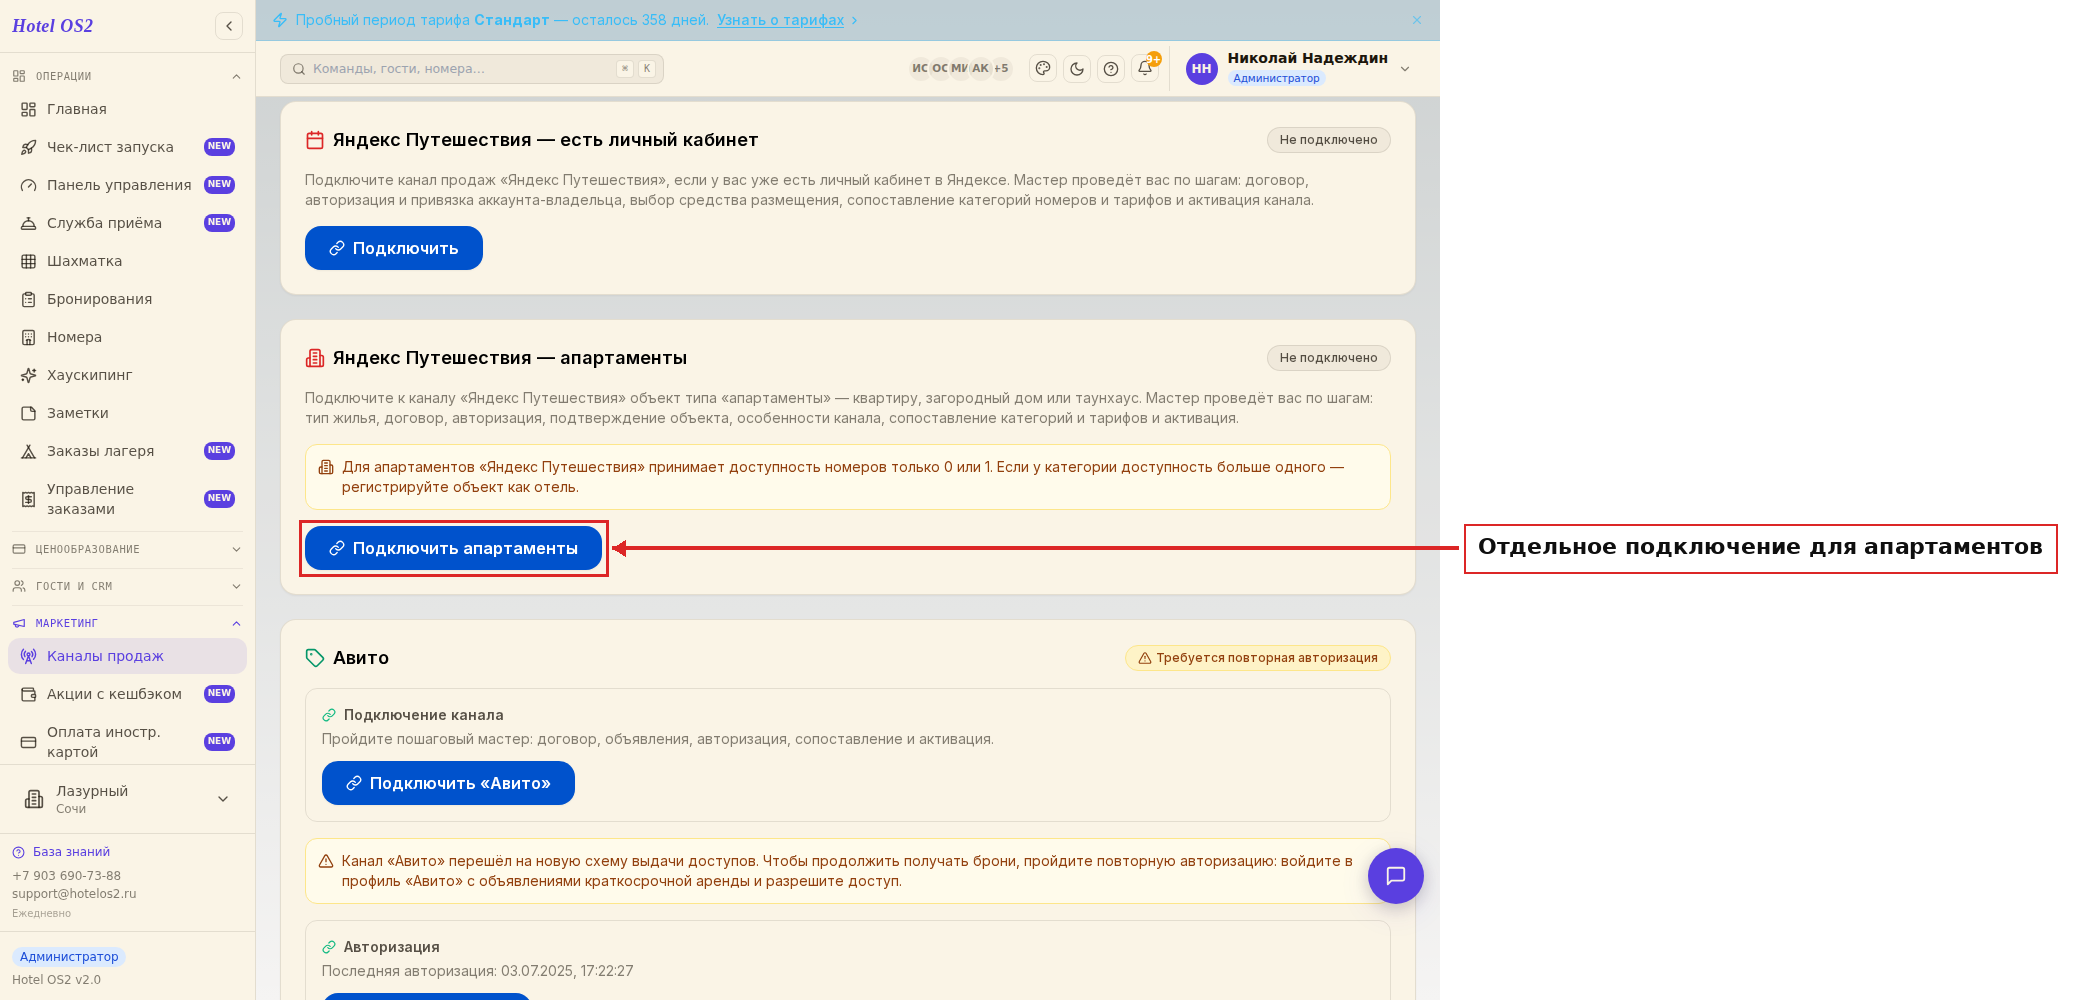The height and width of the screenshot is (1000, 2081).
Task: Click the Последняя авторизация timestamp text
Action: 477,971
